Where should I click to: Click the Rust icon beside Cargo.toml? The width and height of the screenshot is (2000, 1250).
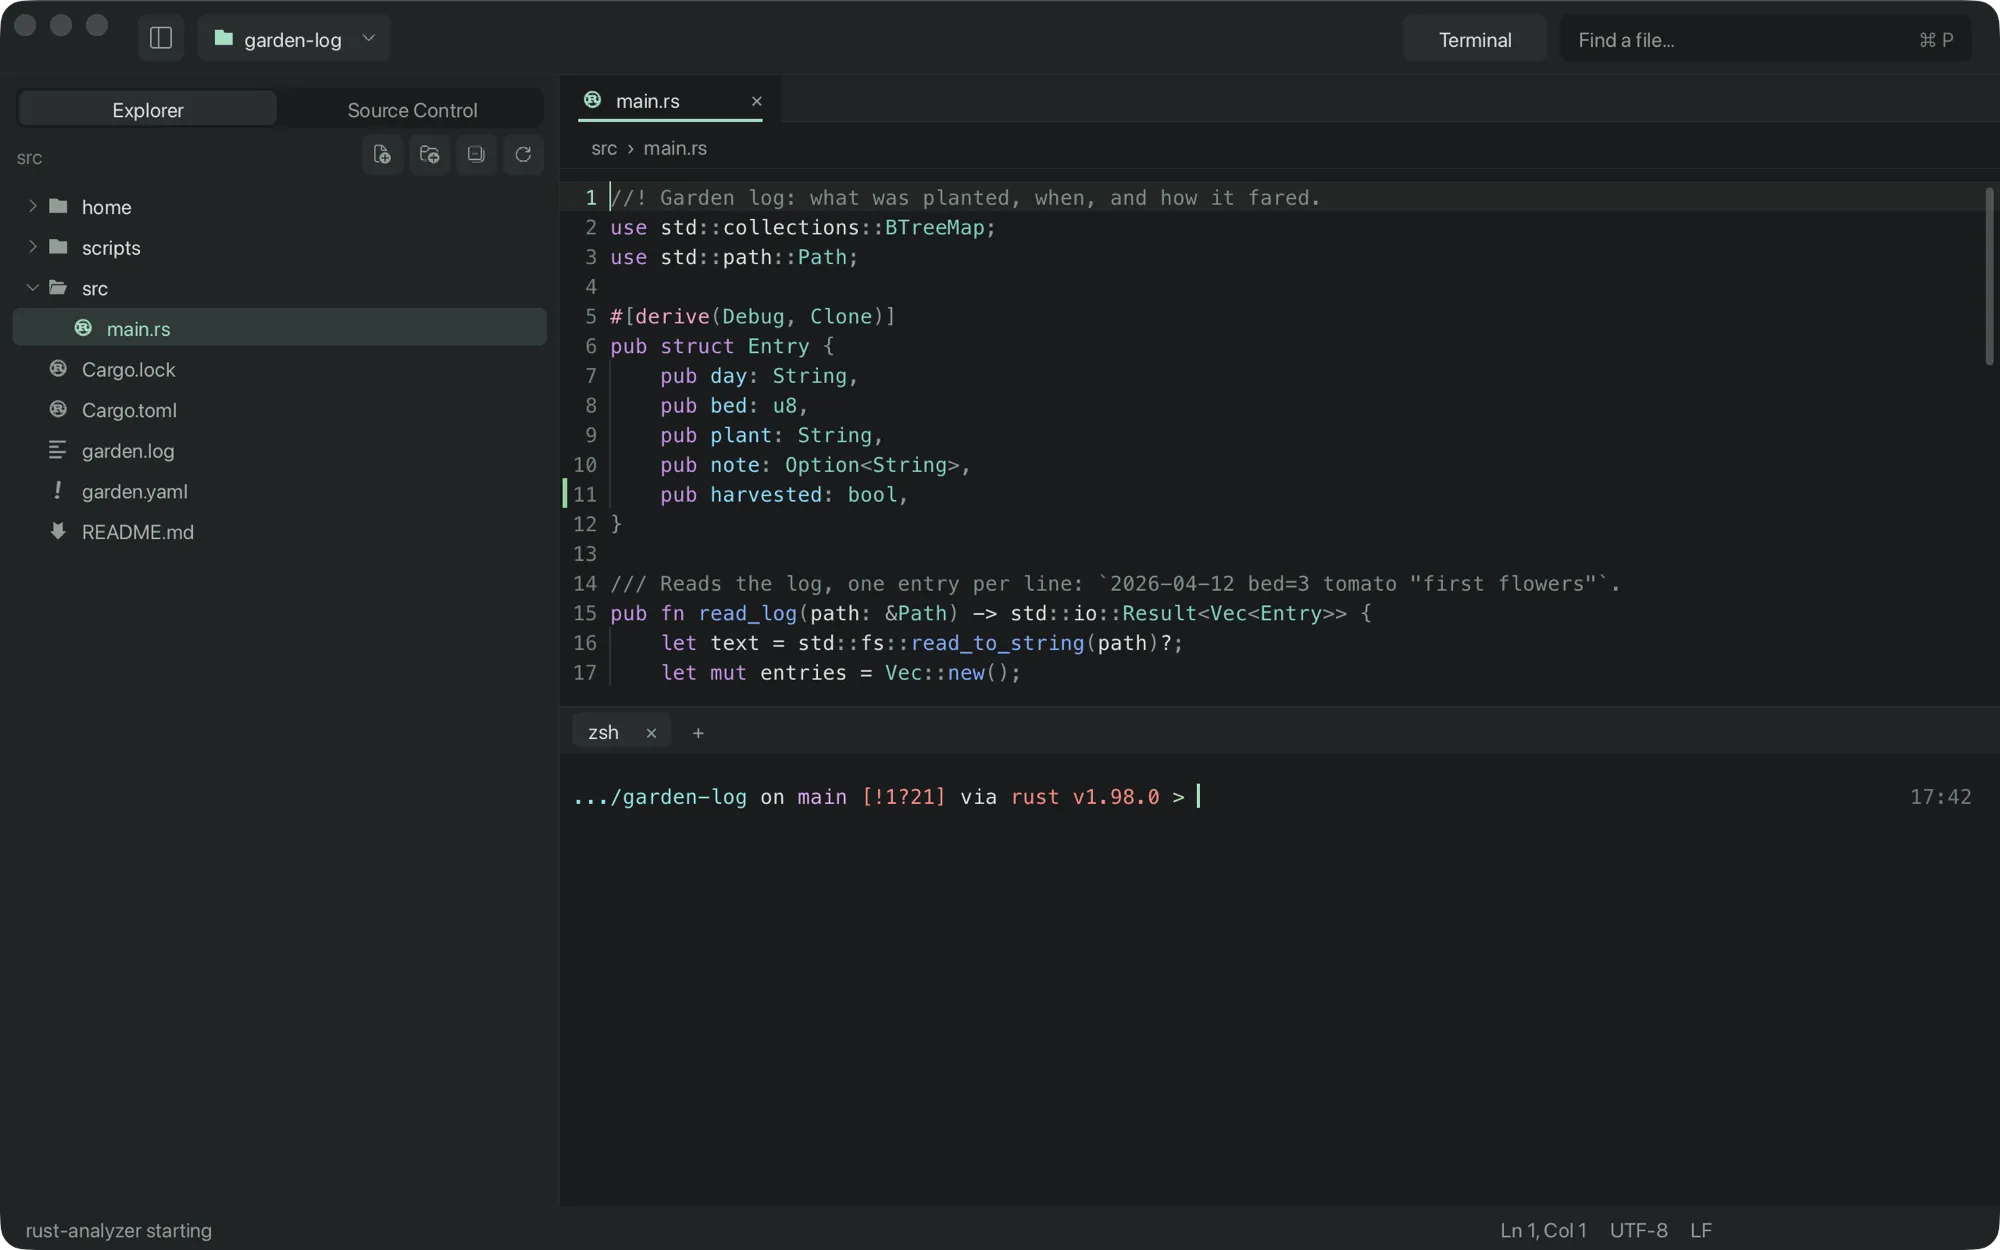58,409
